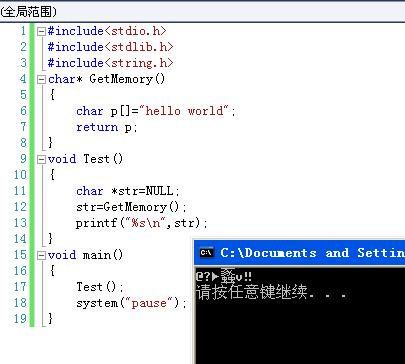405x364 pixels.
Task: Click the console window cmd icon
Action: 206,252
